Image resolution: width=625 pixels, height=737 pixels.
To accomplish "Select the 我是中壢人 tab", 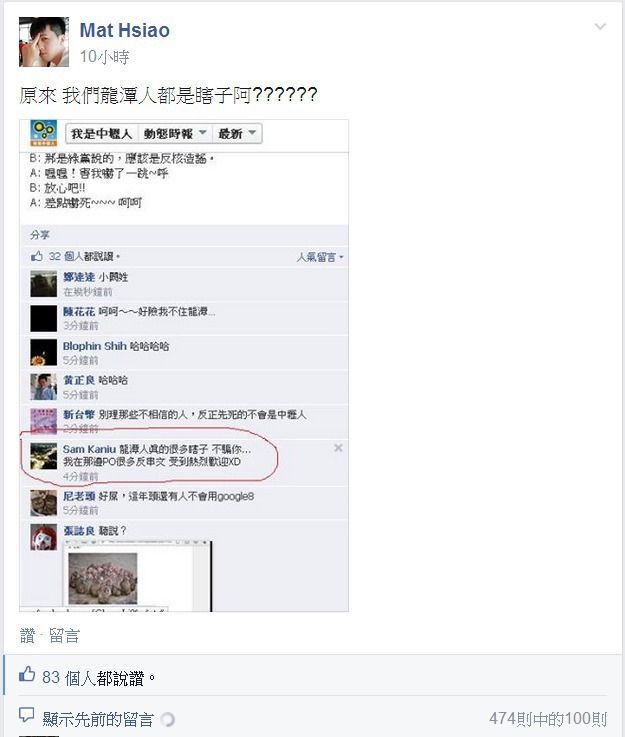I will point(102,133).
